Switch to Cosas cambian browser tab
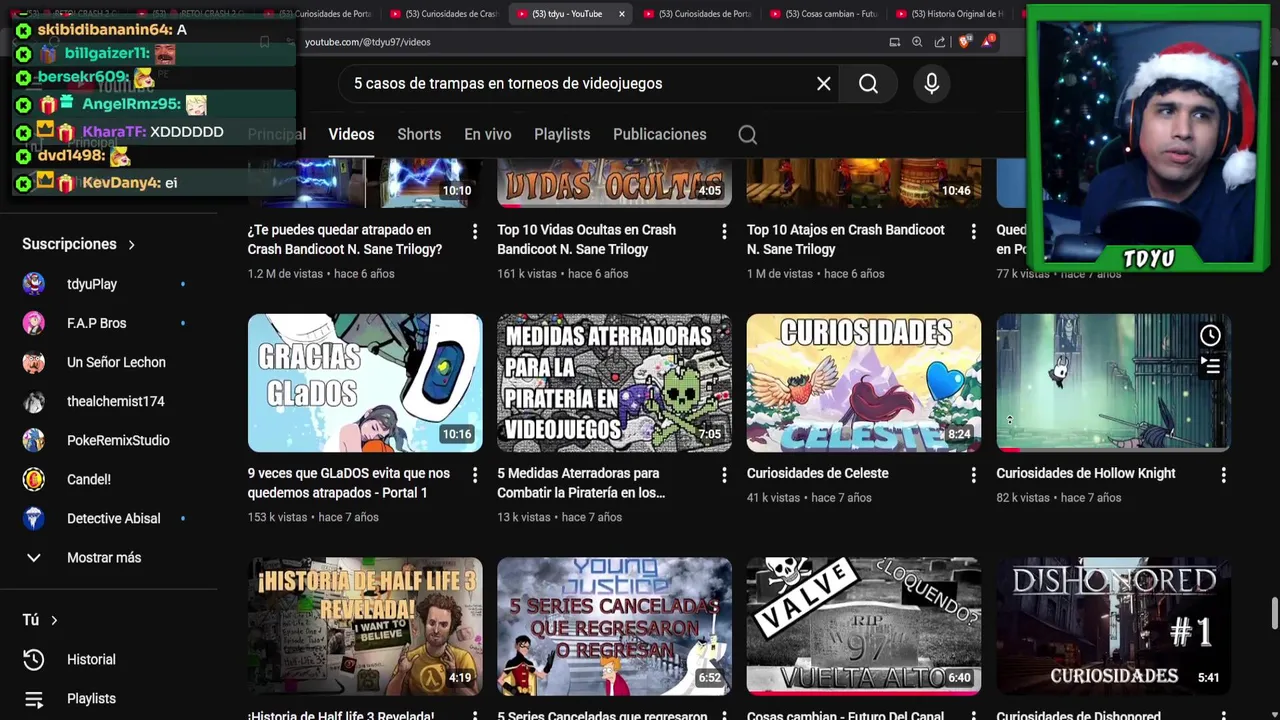The height and width of the screenshot is (720, 1280). click(x=825, y=14)
